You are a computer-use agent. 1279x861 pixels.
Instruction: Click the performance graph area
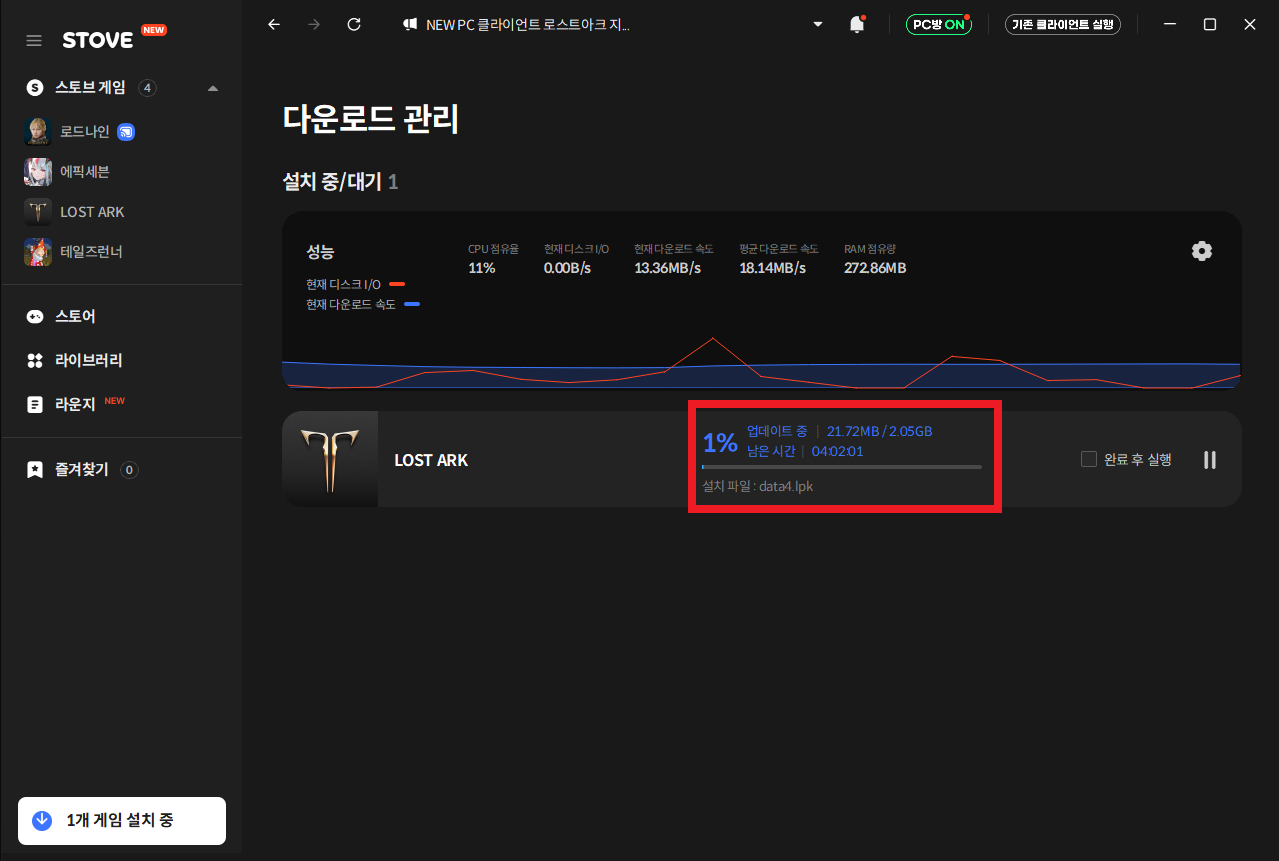pos(761,362)
